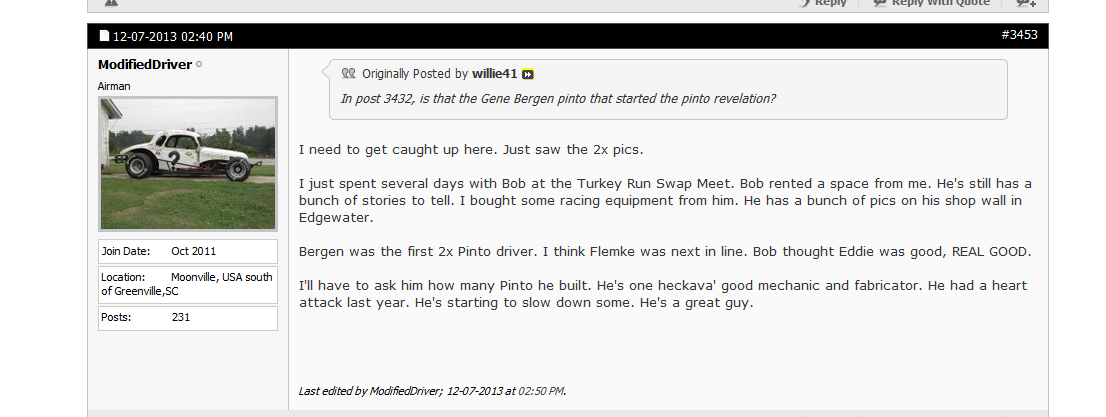Viewport: 1106px width, 417px height.
Task: Click ModifiedDriver's offline status circle icon
Action: click(199, 64)
